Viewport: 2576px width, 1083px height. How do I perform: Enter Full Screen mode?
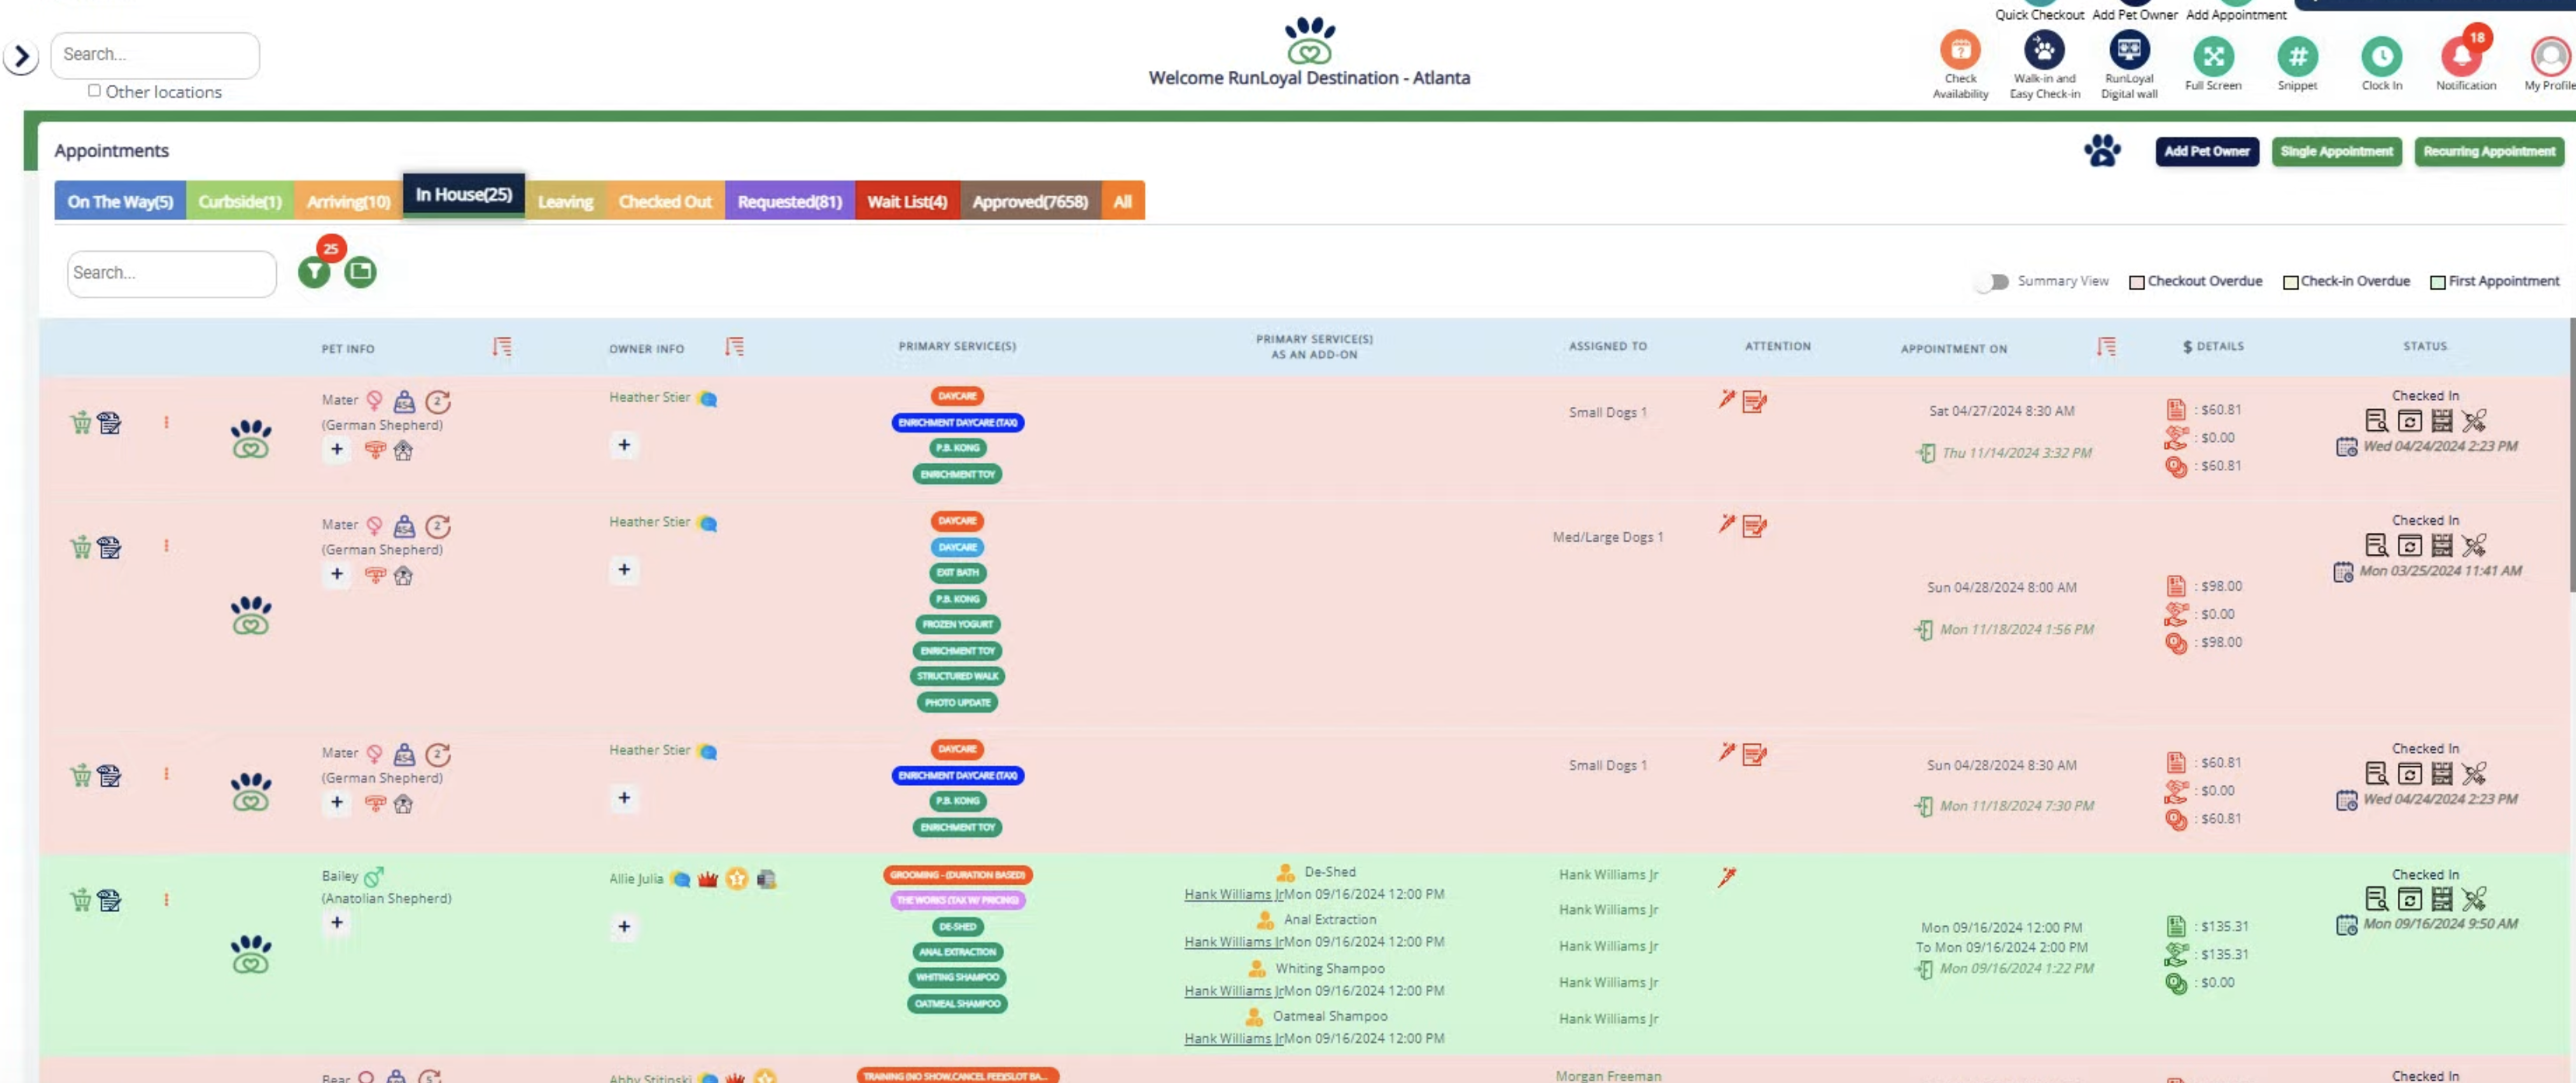click(2213, 56)
